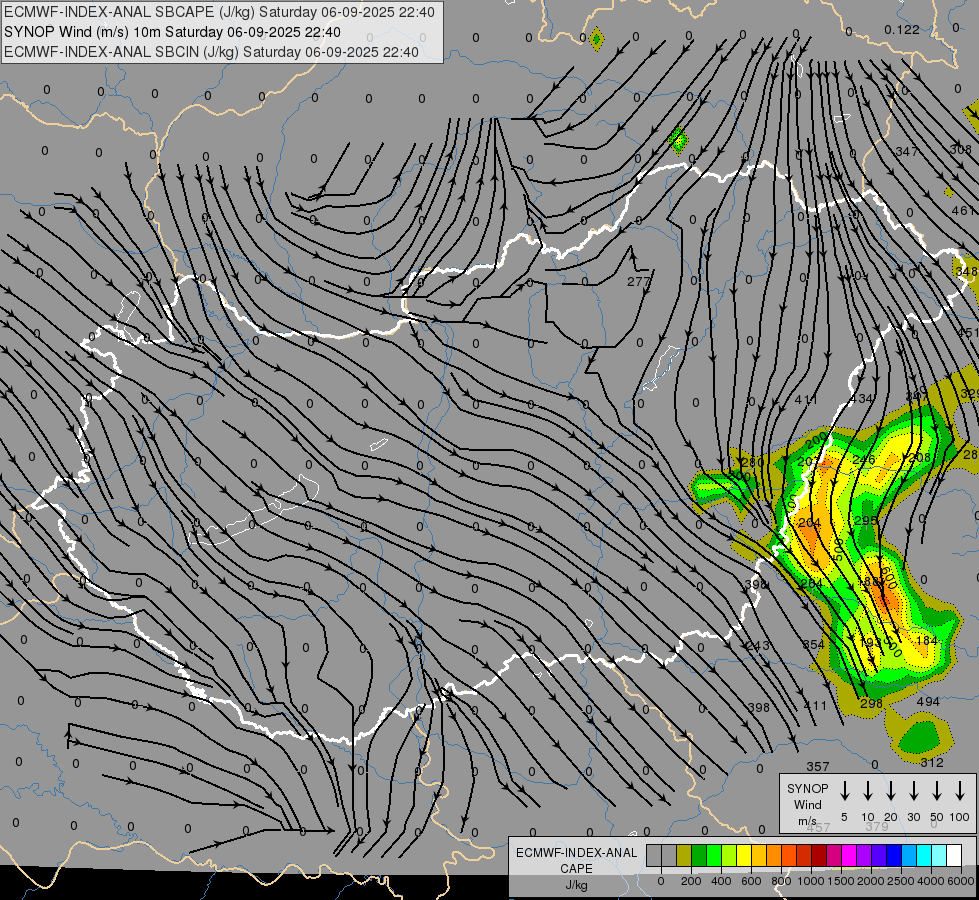Image resolution: width=979 pixels, height=900 pixels.
Task: Click the wind legend arrow labeled 10
Action: 867,791
